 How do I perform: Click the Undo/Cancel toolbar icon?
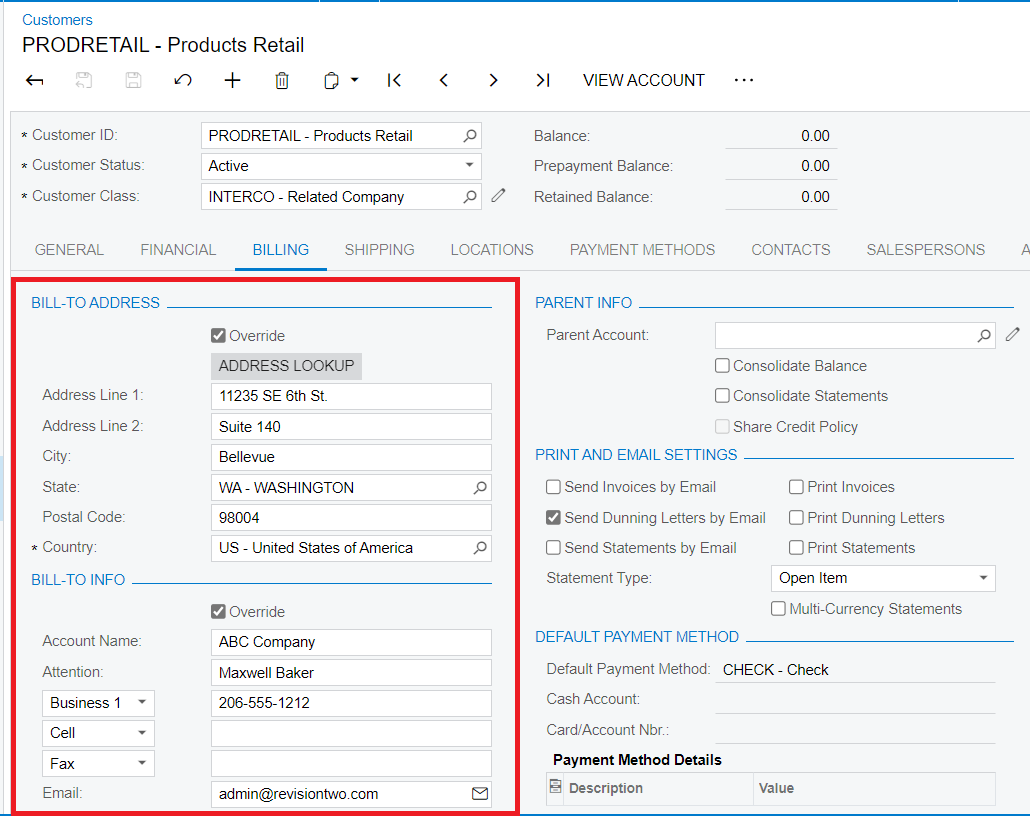click(183, 81)
